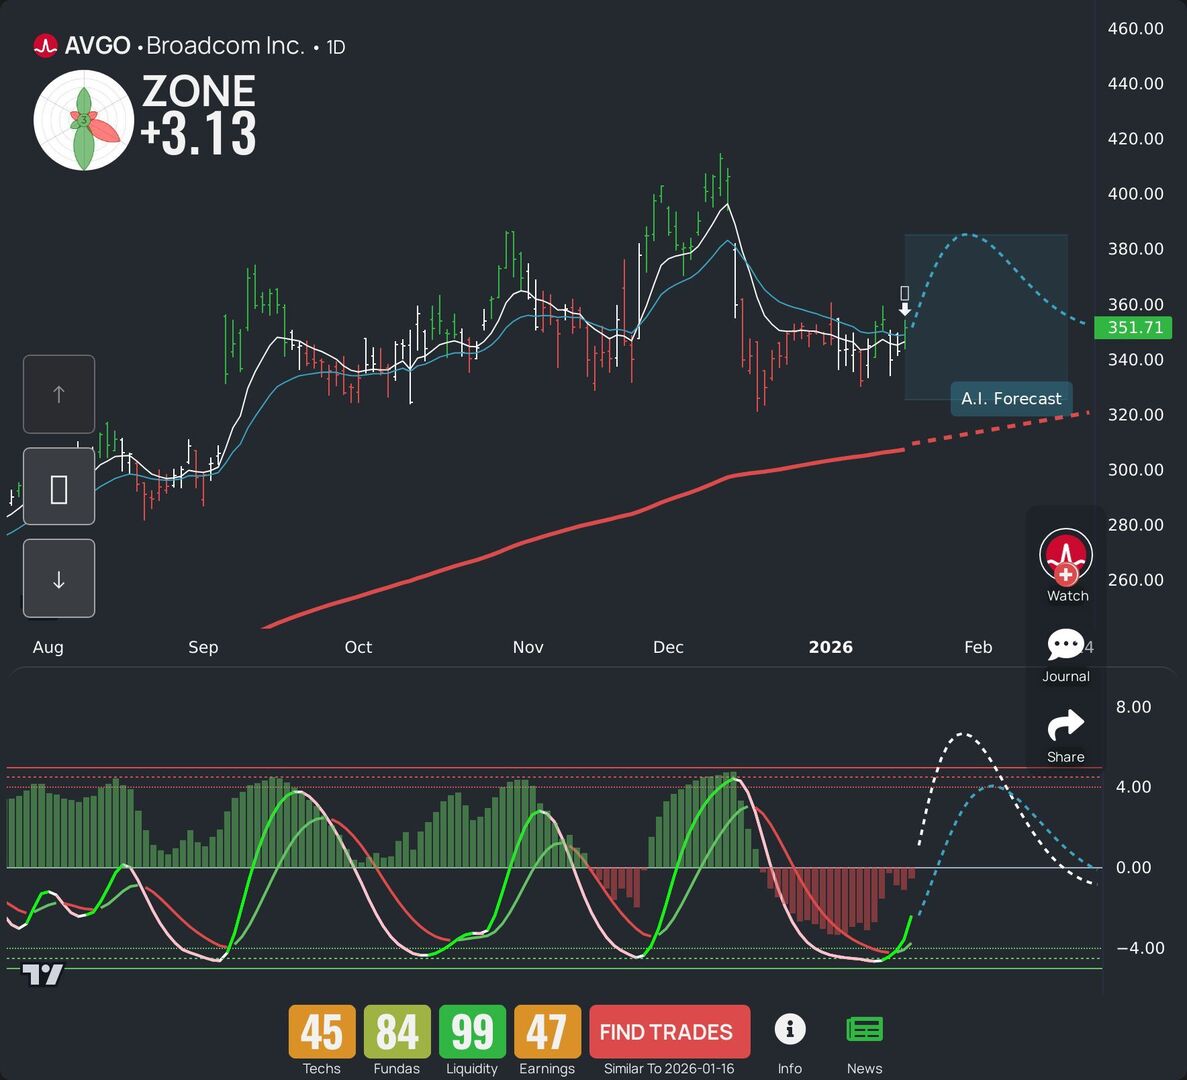Click the Oct date axis label
Viewport: 1187px width, 1080px height.
click(358, 647)
